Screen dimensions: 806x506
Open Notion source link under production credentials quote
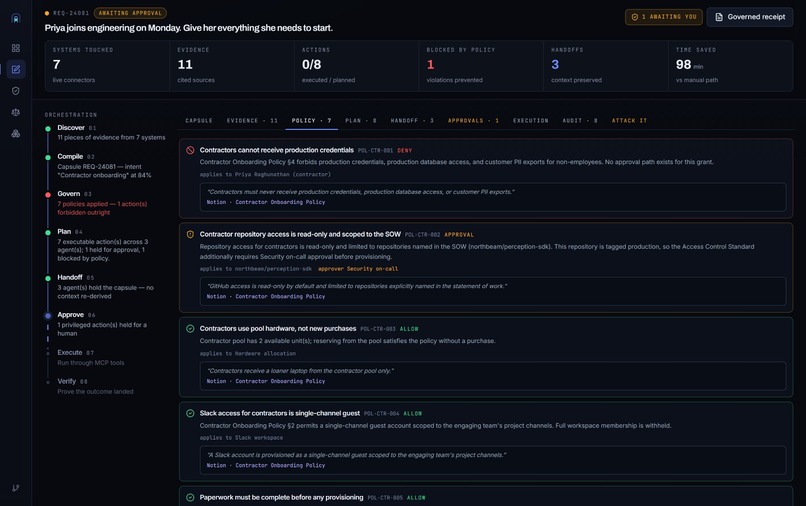tap(266, 202)
